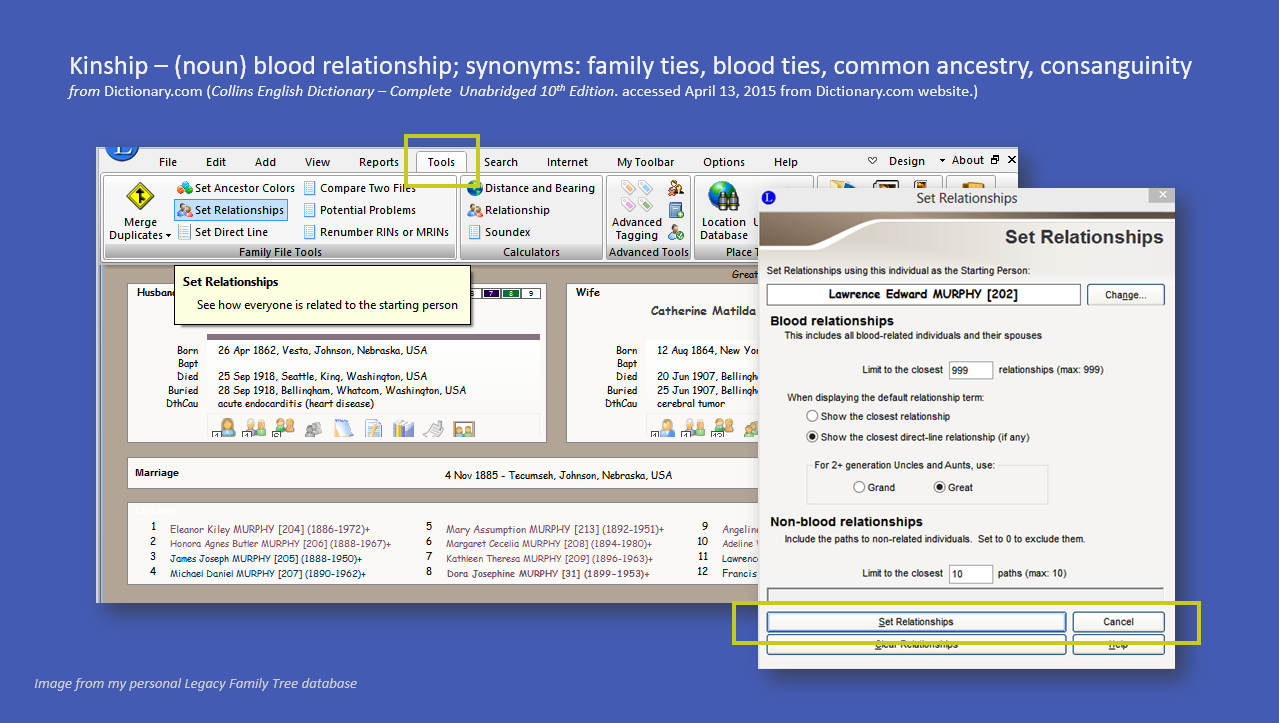Switch to the Search tab

pos(501,162)
